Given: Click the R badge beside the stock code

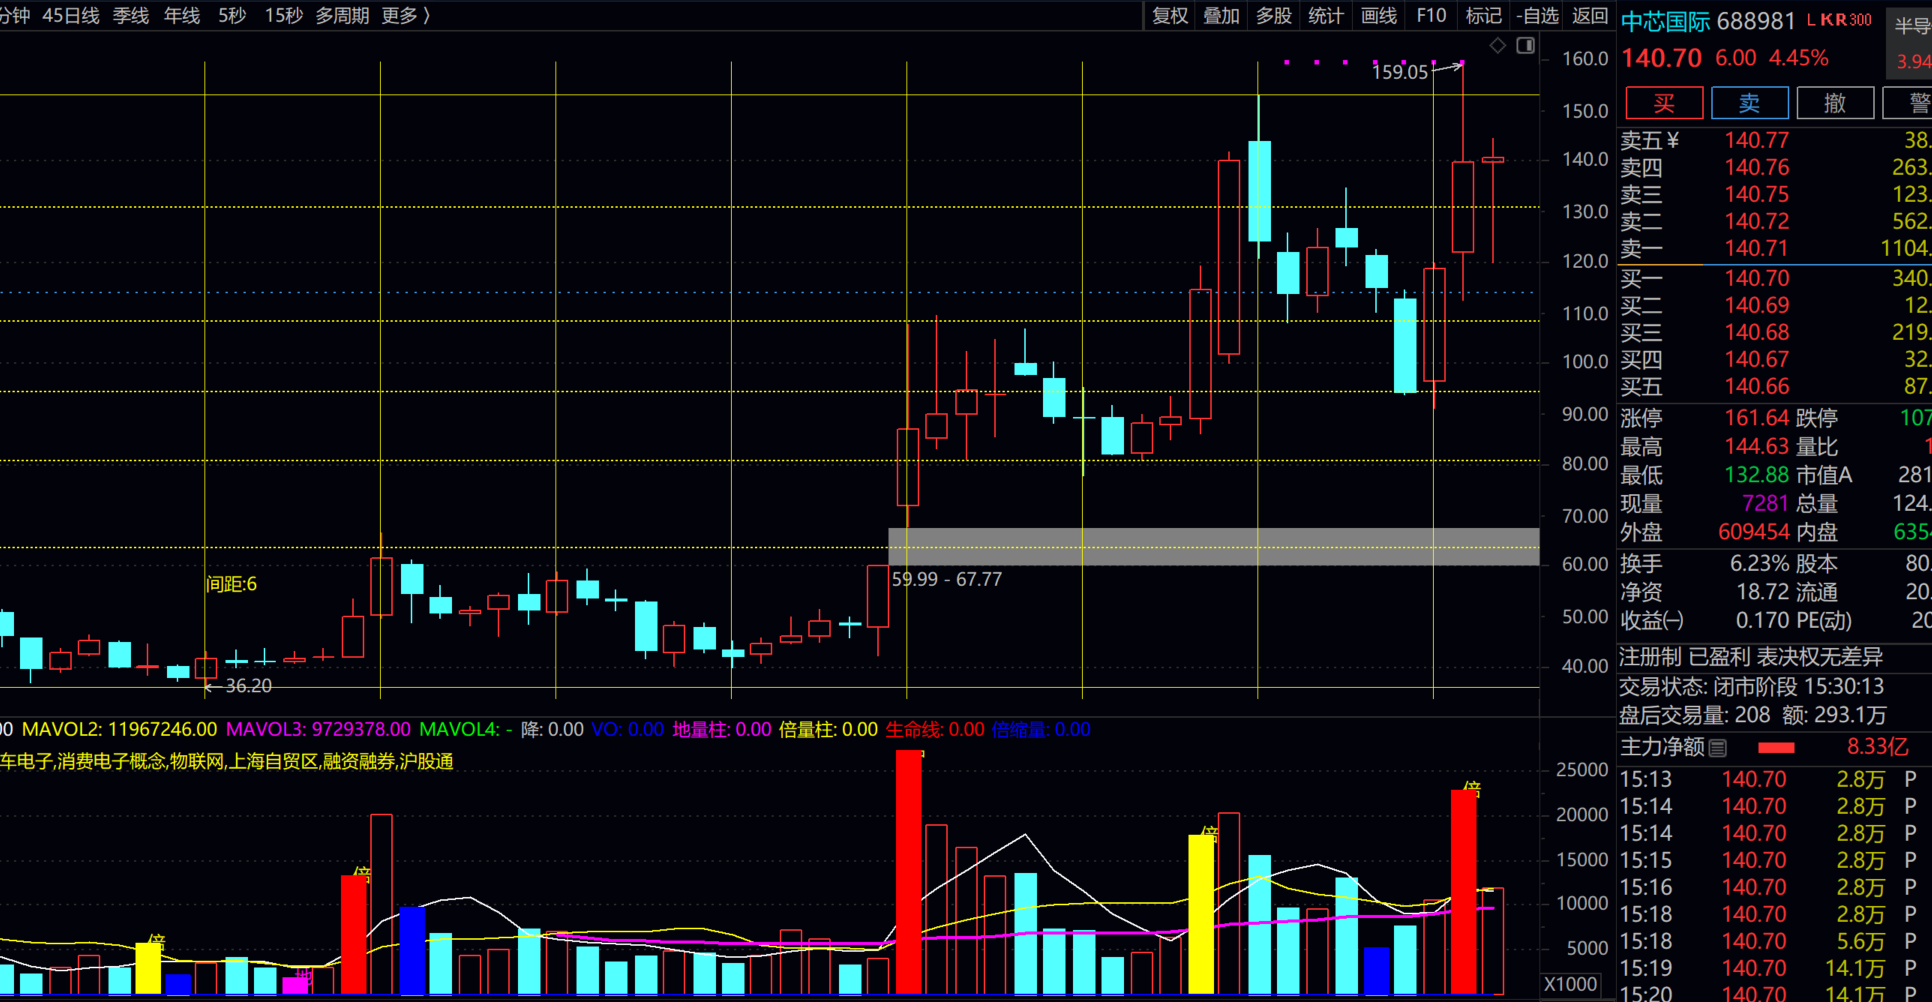Looking at the screenshot, I should click(x=1841, y=20).
